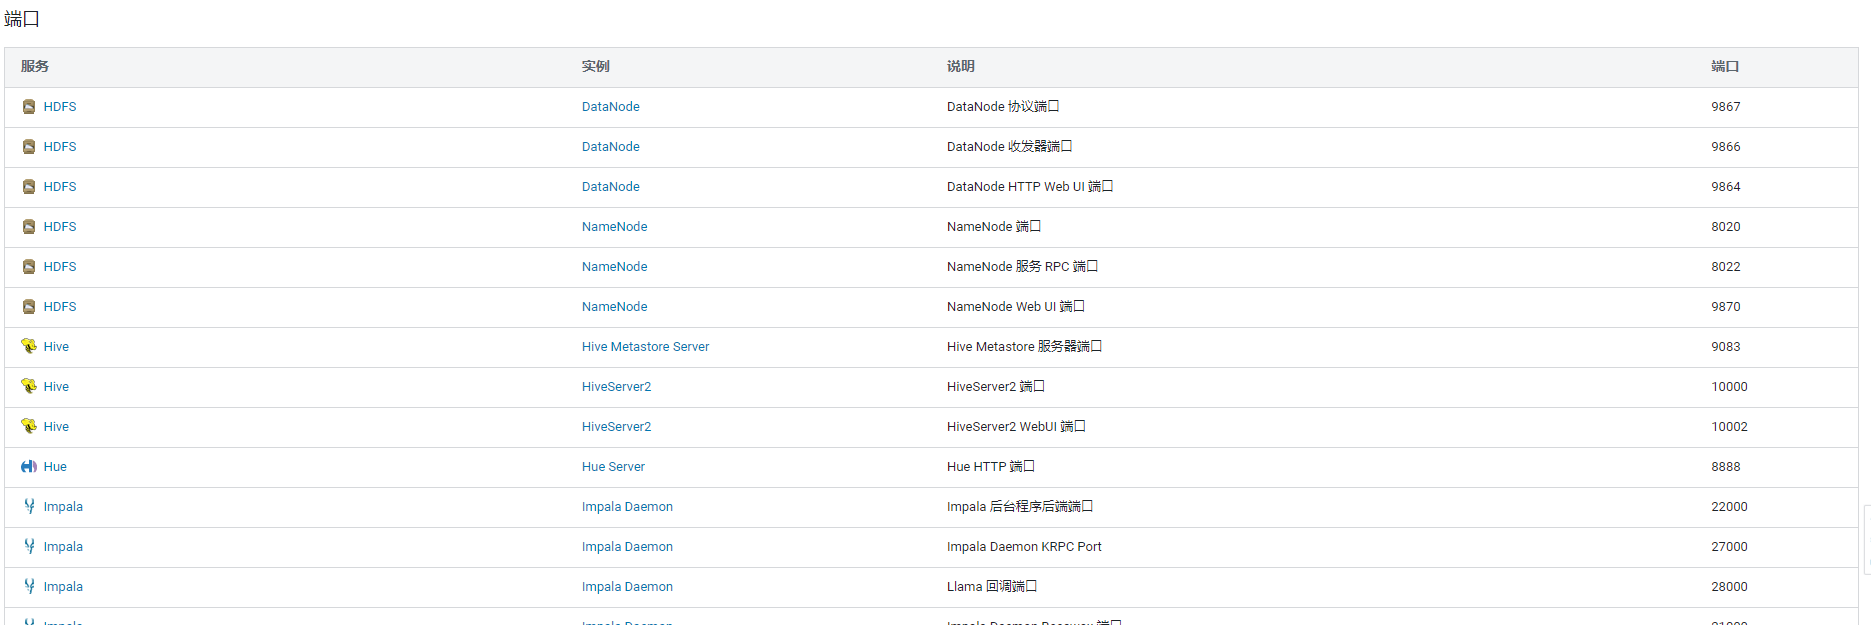Open the Hive Metastore Server instance link
This screenshot has width=1871, height=625.
(x=646, y=347)
